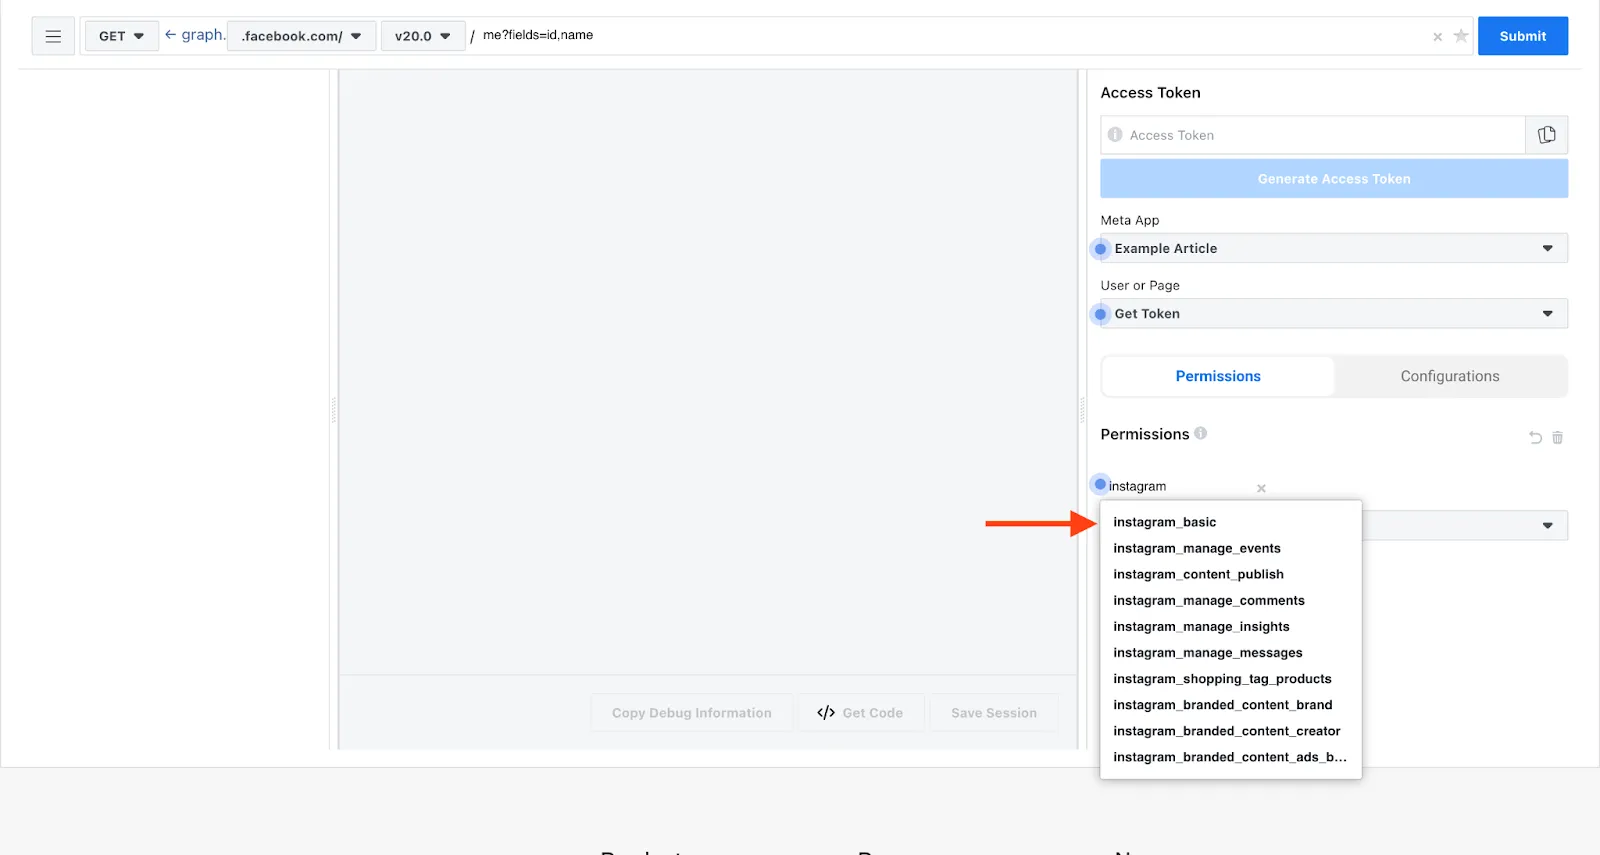This screenshot has width=1600, height=855.
Task: Click the Permissions info icon
Action: [x=1200, y=433]
